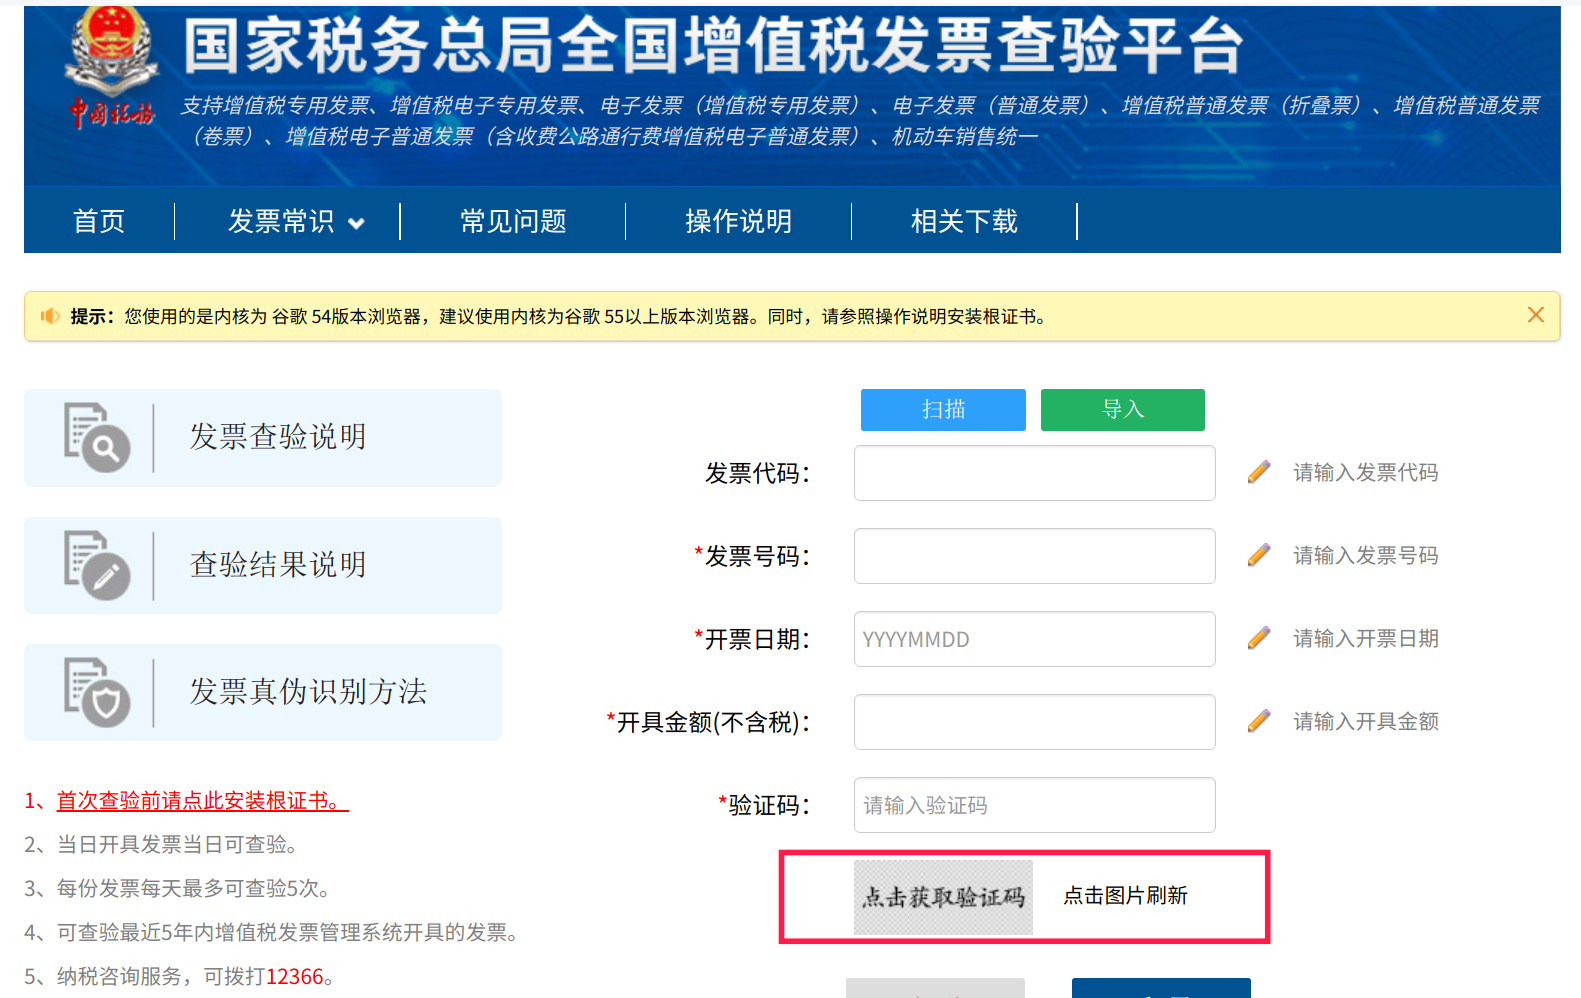Open the 发票常识 menu

pyautogui.click(x=281, y=221)
